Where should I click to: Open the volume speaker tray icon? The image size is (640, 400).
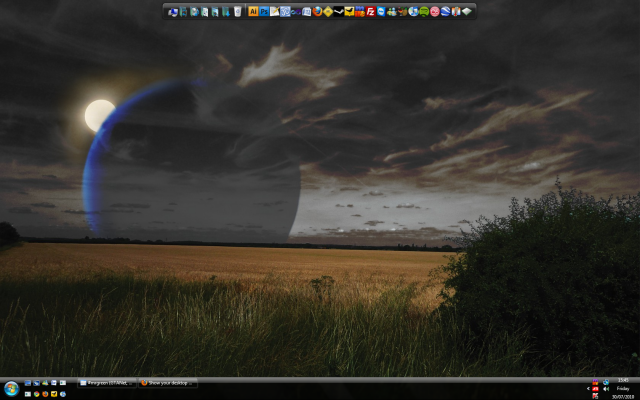[x=606, y=389]
